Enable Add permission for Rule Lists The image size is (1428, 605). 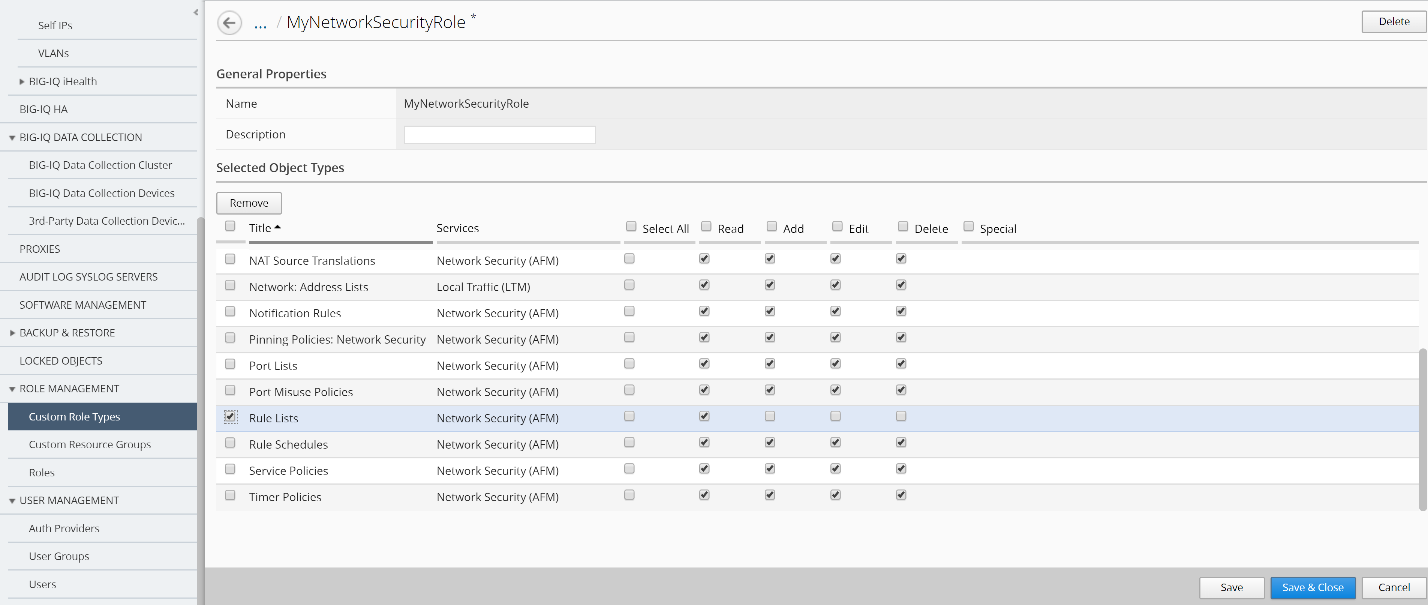(x=770, y=416)
